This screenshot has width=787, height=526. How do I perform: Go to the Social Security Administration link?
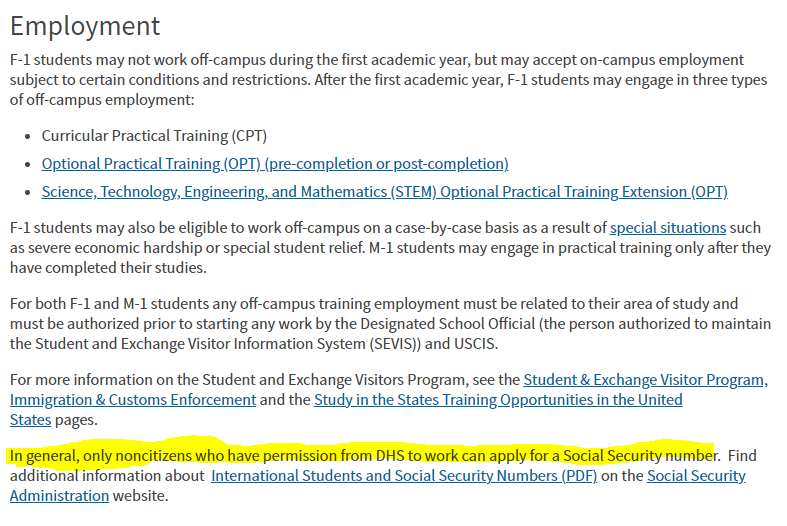click(696, 476)
